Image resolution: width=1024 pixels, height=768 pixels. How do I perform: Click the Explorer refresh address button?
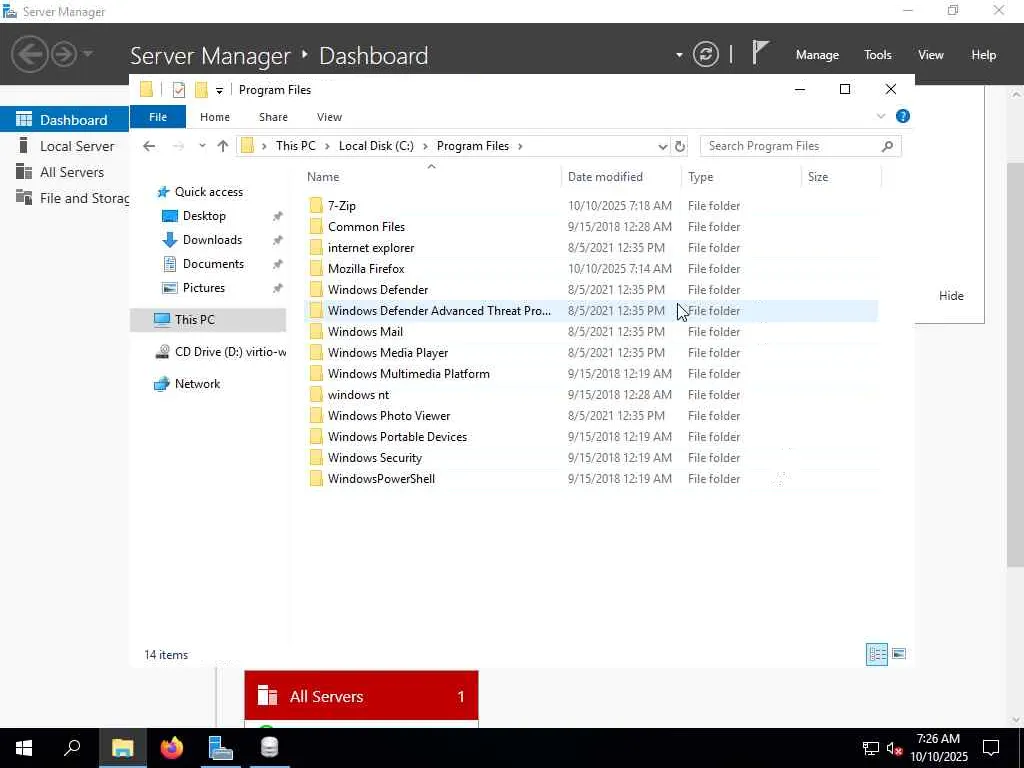click(680, 146)
